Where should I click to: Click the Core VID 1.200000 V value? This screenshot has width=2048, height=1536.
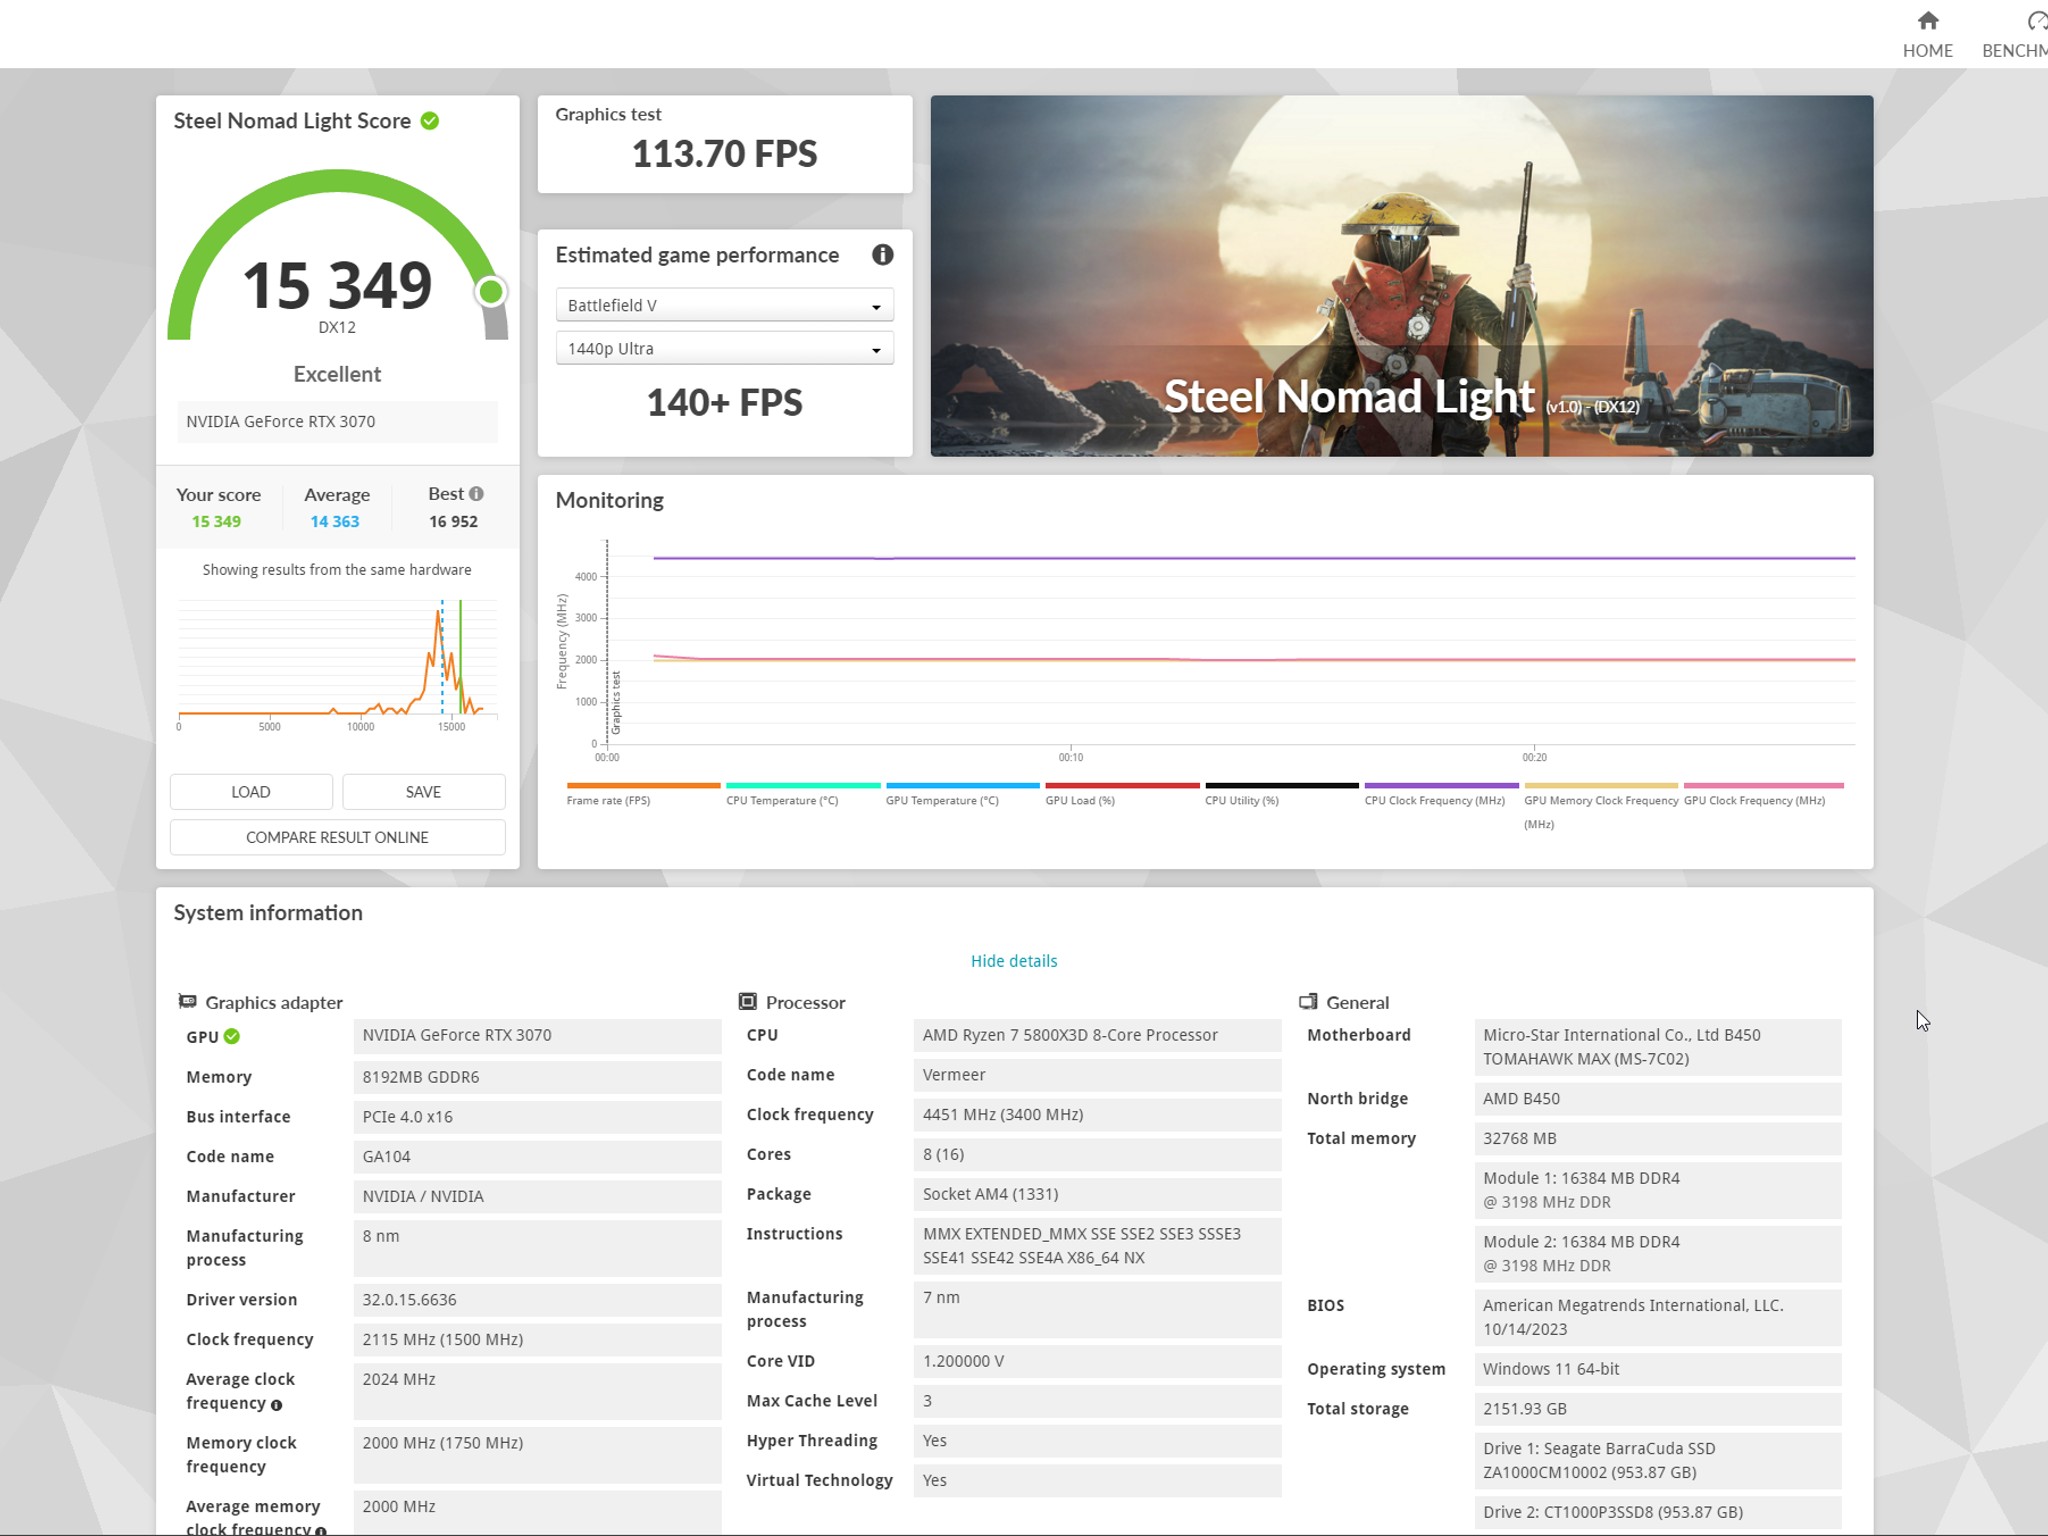[x=1096, y=1361]
